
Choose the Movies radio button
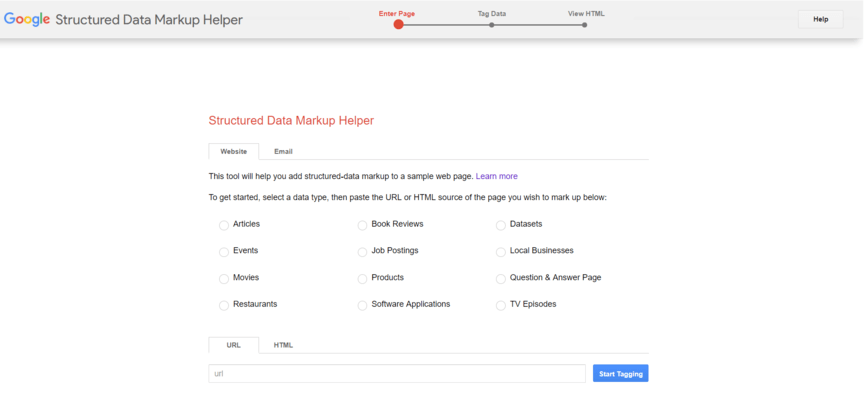pyautogui.click(x=224, y=279)
